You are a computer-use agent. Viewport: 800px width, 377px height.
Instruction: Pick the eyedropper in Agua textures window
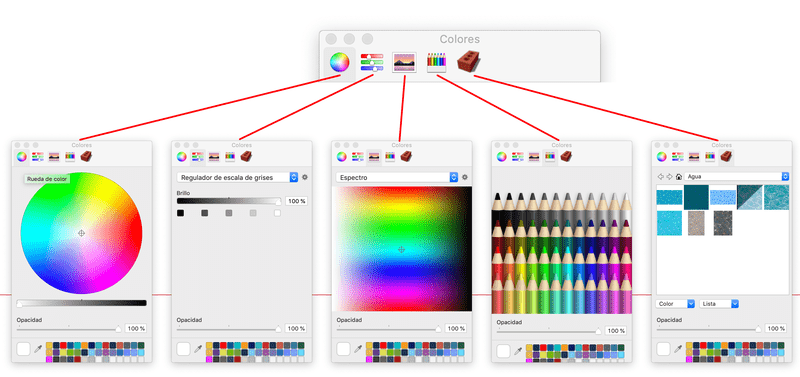point(679,349)
